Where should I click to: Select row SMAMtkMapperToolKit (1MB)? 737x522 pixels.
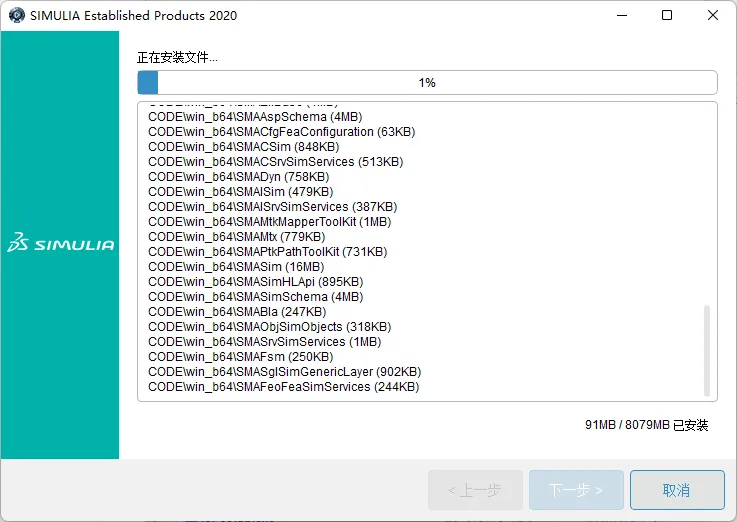(x=270, y=222)
